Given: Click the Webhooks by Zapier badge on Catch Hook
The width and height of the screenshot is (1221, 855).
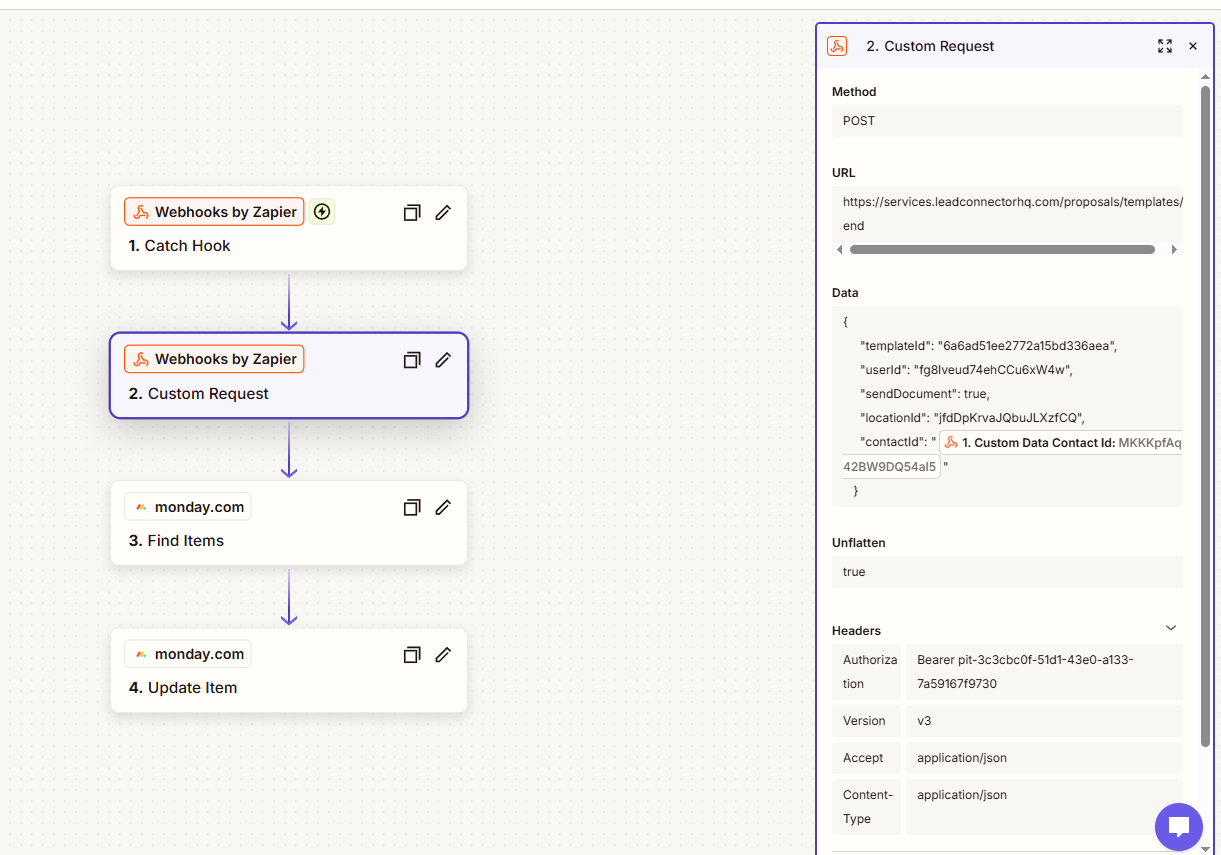Looking at the screenshot, I should pyautogui.click(x=214, y=212).
